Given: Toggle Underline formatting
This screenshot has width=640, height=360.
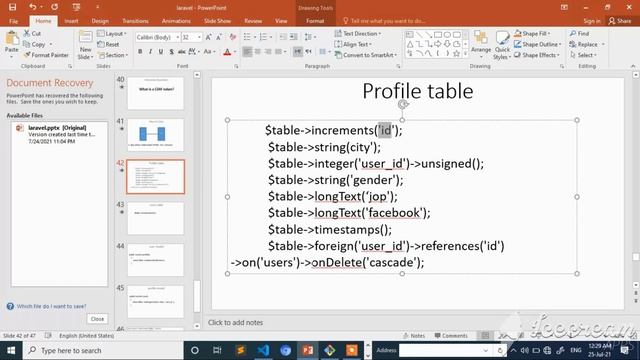Looking at the screenshot, I should tap(161, 52).
